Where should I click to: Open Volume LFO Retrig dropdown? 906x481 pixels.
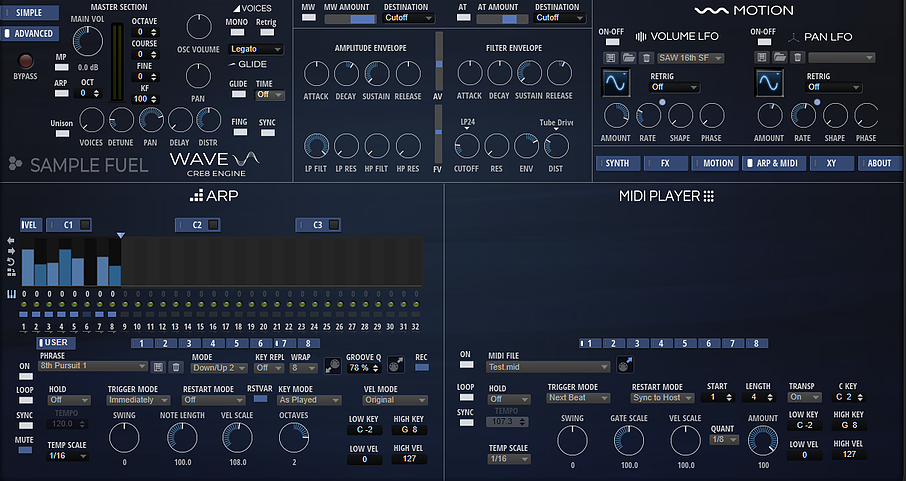click(674, 87)
